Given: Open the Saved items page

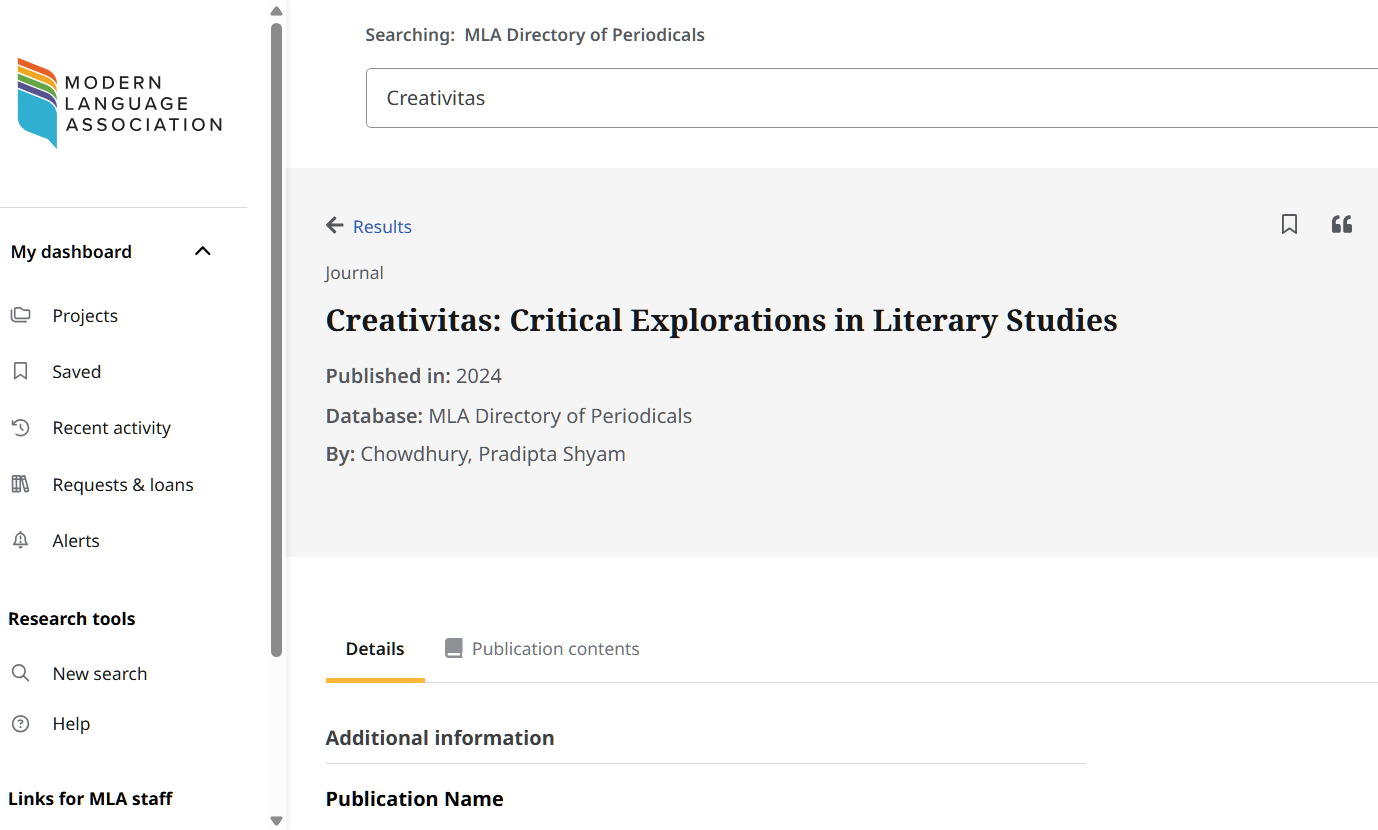Looking at the screenshot, I should [x=77, y=372].
